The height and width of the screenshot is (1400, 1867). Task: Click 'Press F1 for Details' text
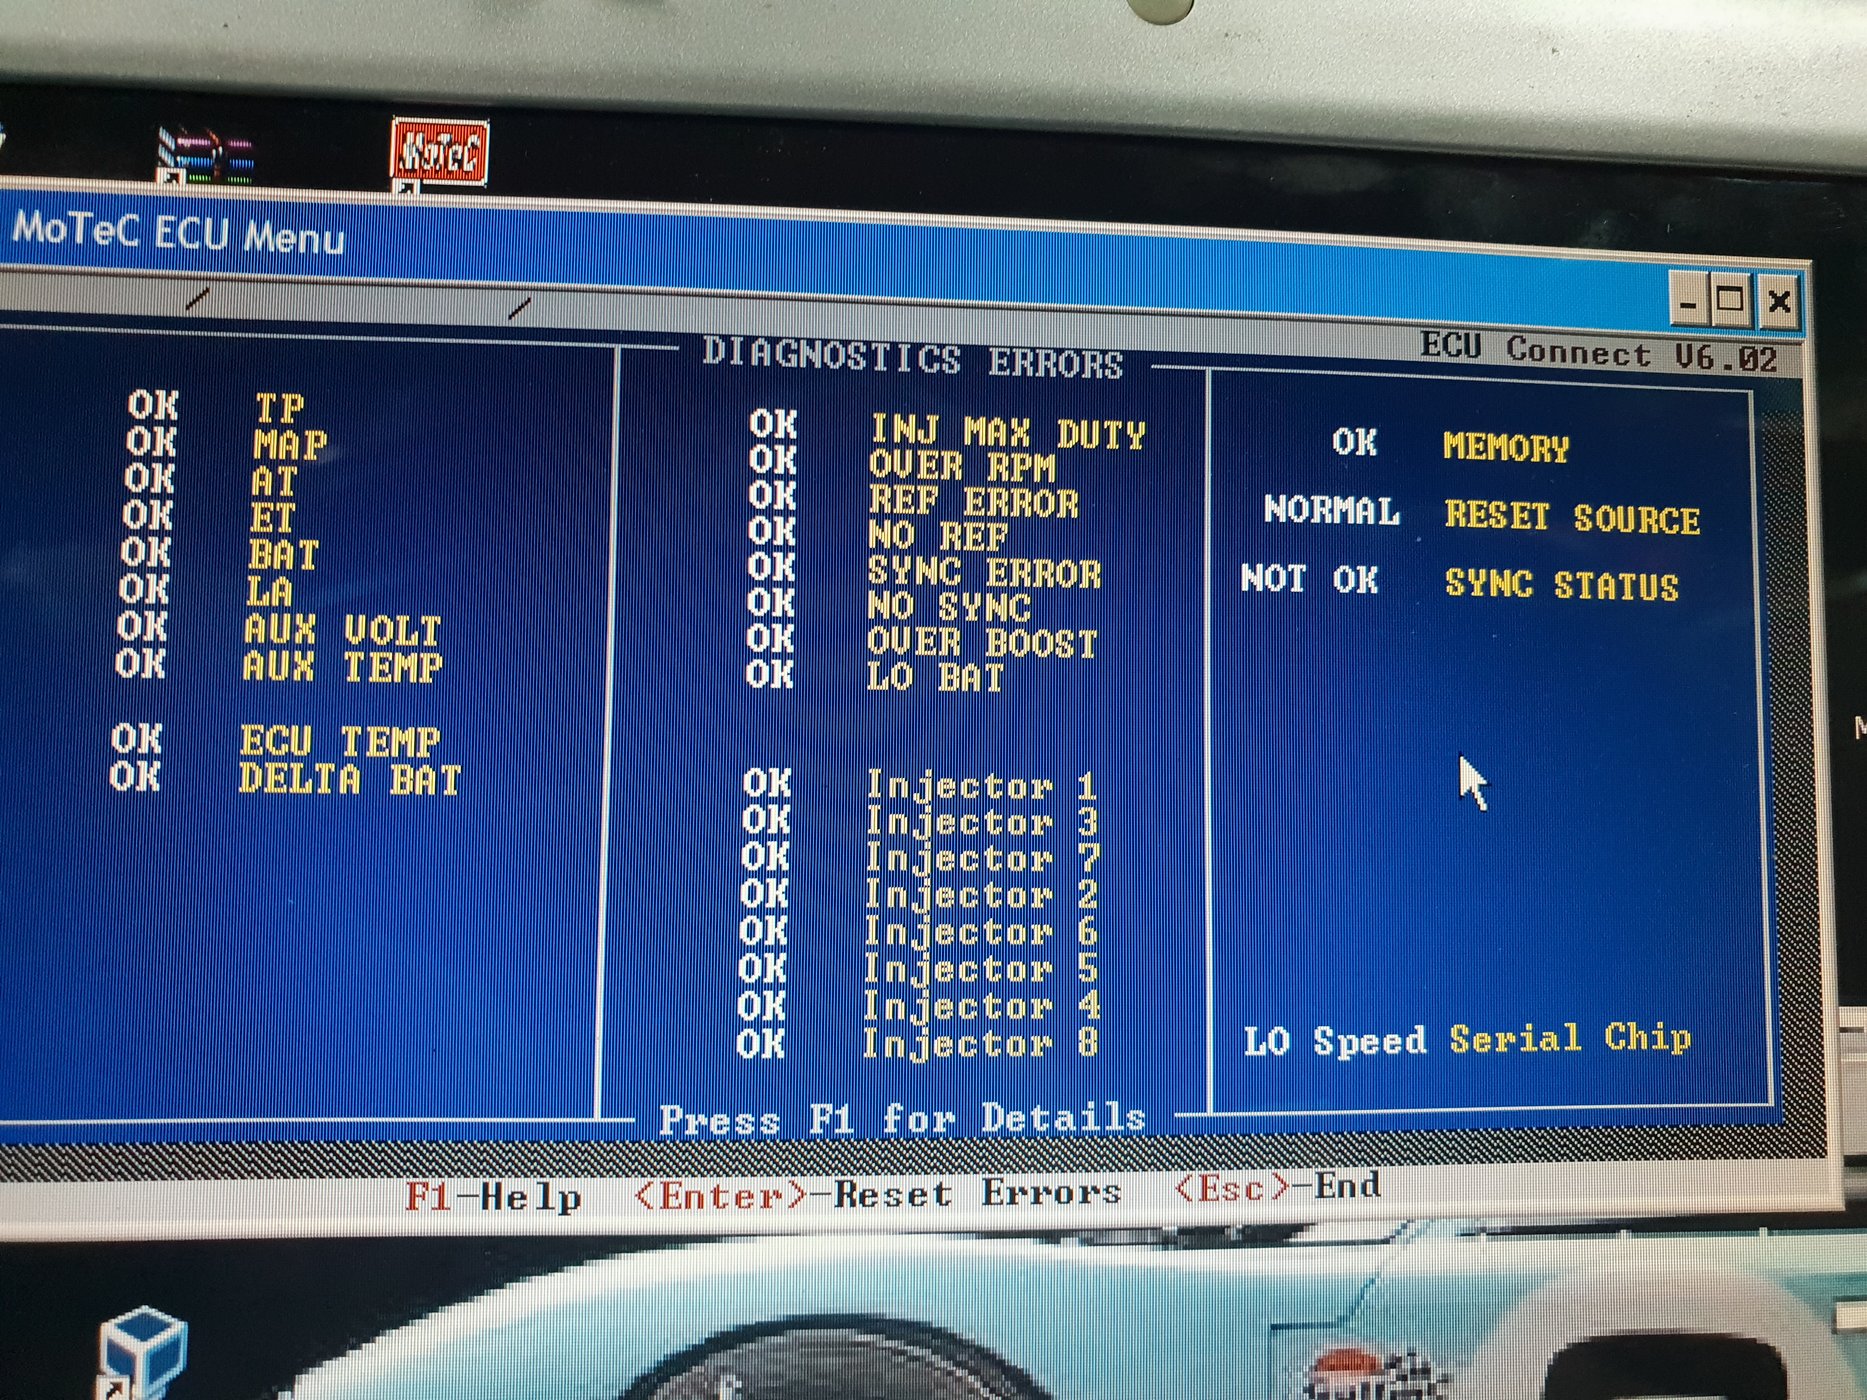coord(902,1118)
